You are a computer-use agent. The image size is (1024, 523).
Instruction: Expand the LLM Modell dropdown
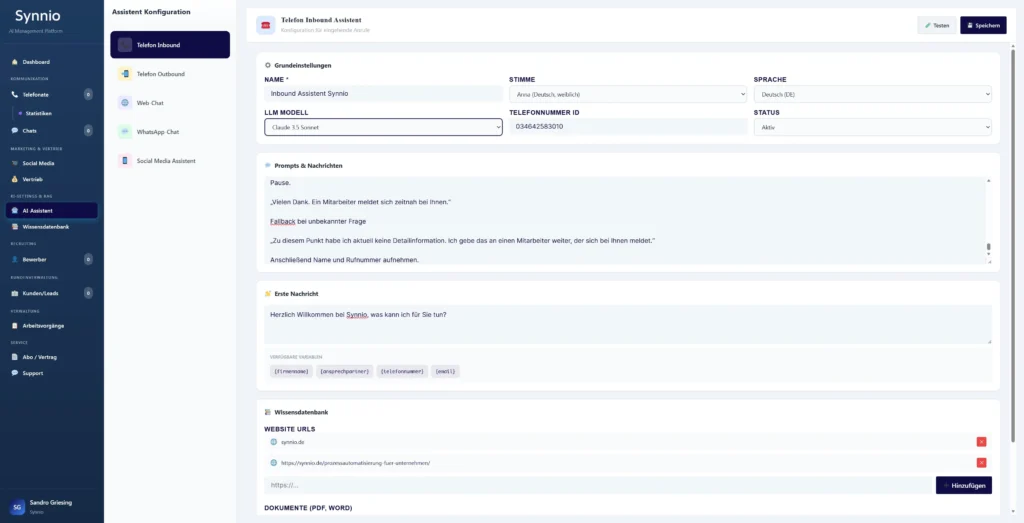[x=383, y=127]
